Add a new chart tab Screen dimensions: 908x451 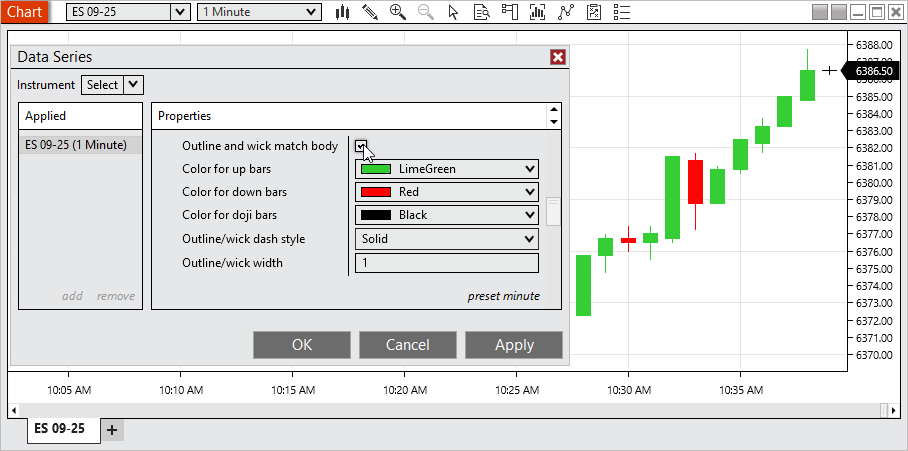[x=112, y=430]
